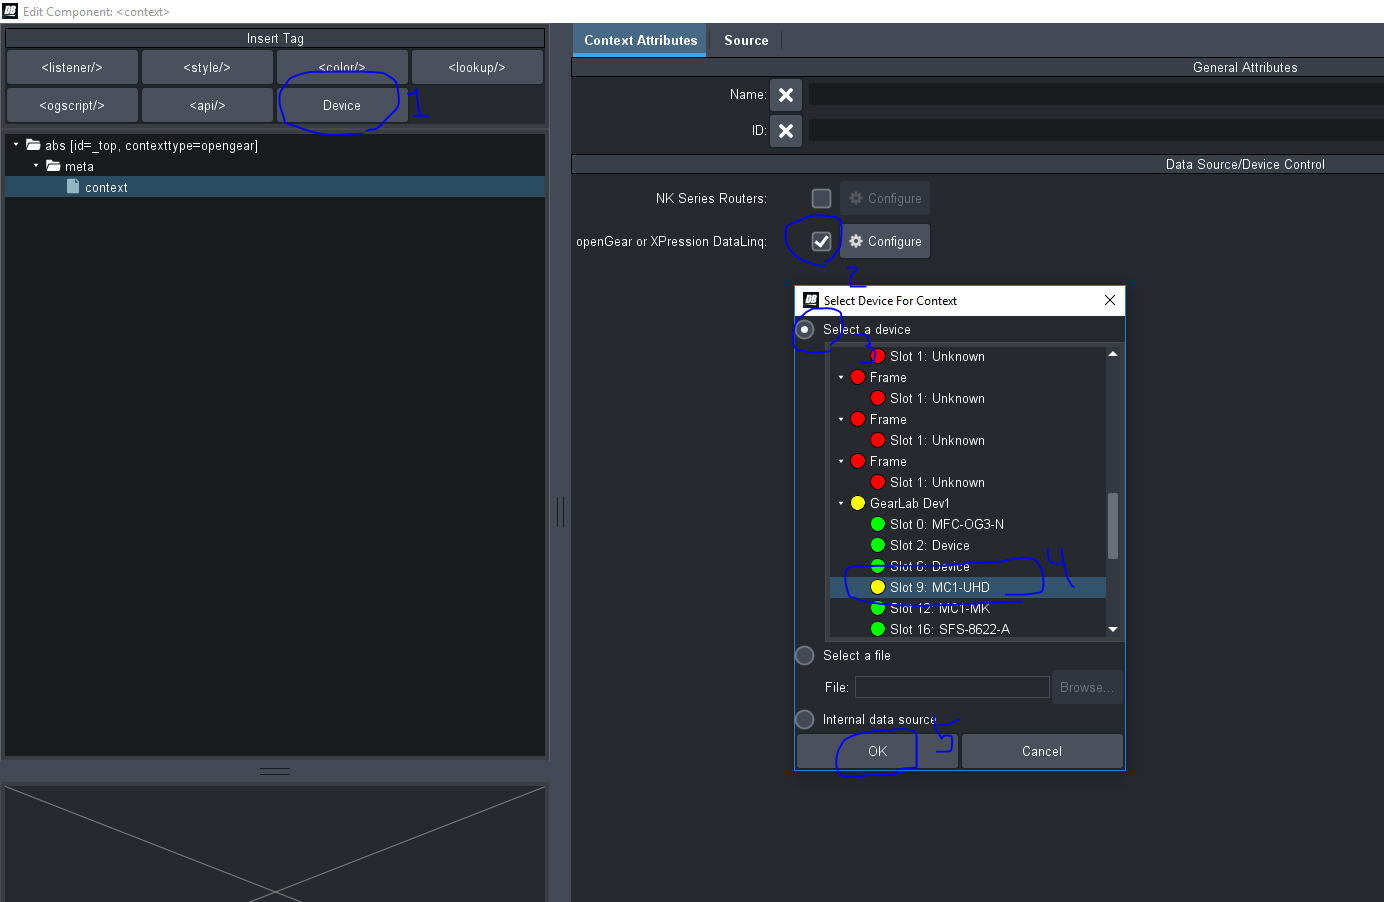
Task: Enable the NK Series Routers checkbox
Action: point(821,198)
